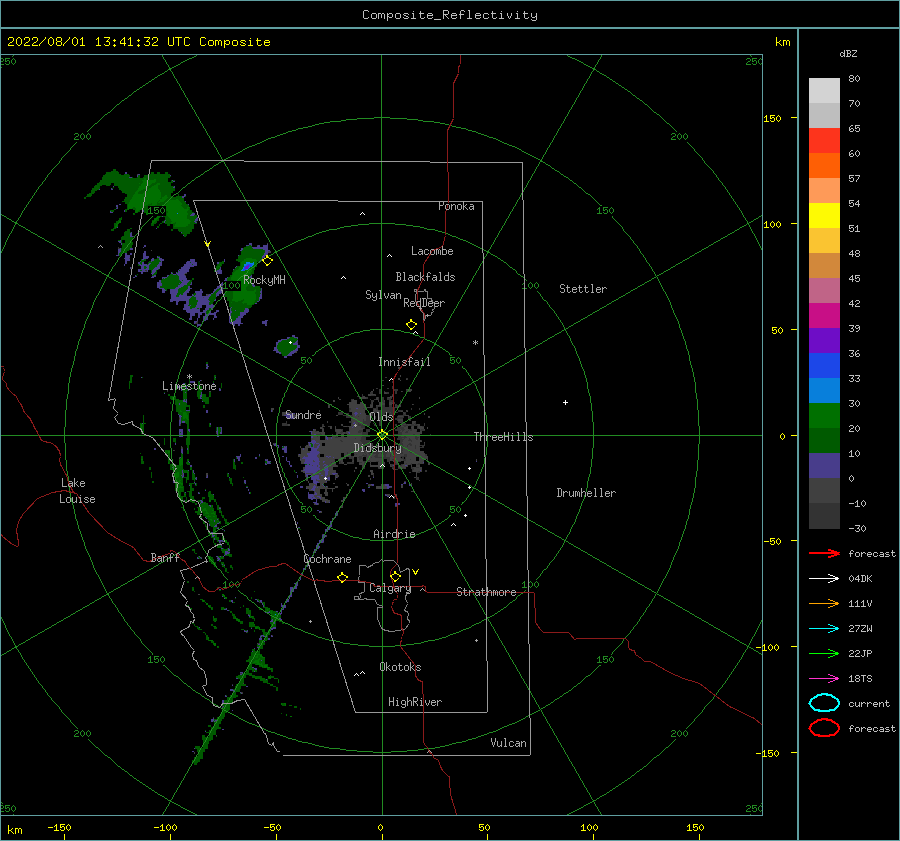Click the white 04DK arrow in legend

tap(824, 579)
